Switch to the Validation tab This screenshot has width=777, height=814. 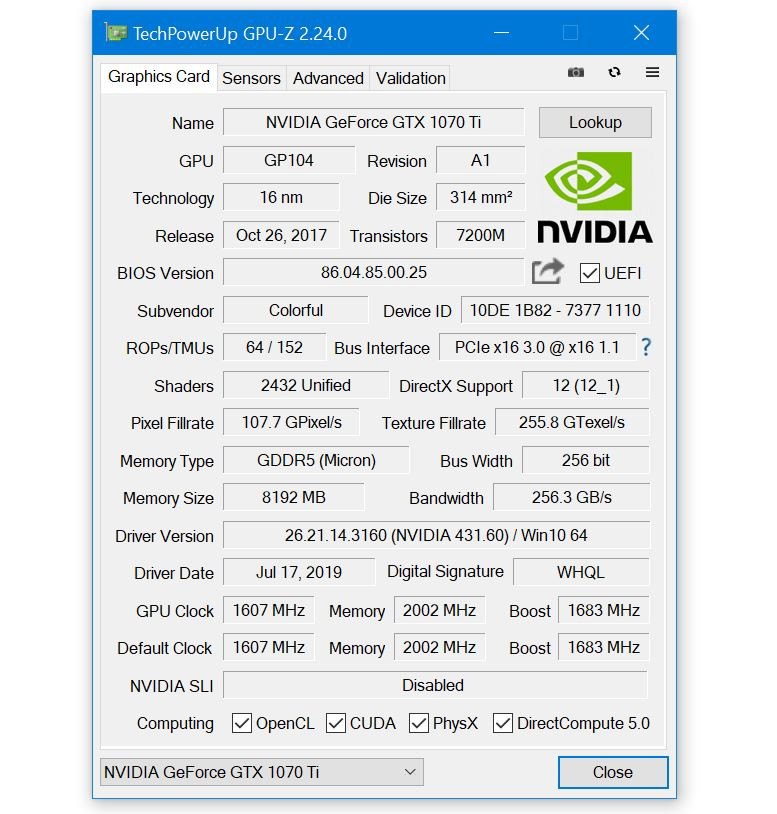(x=411, y=78)
